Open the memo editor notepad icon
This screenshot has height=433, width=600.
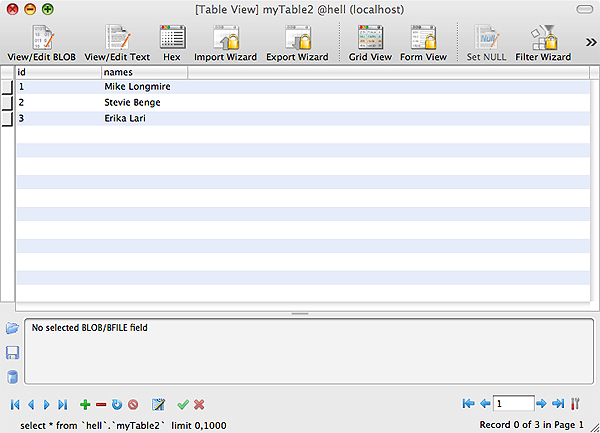tap(158, 404)
